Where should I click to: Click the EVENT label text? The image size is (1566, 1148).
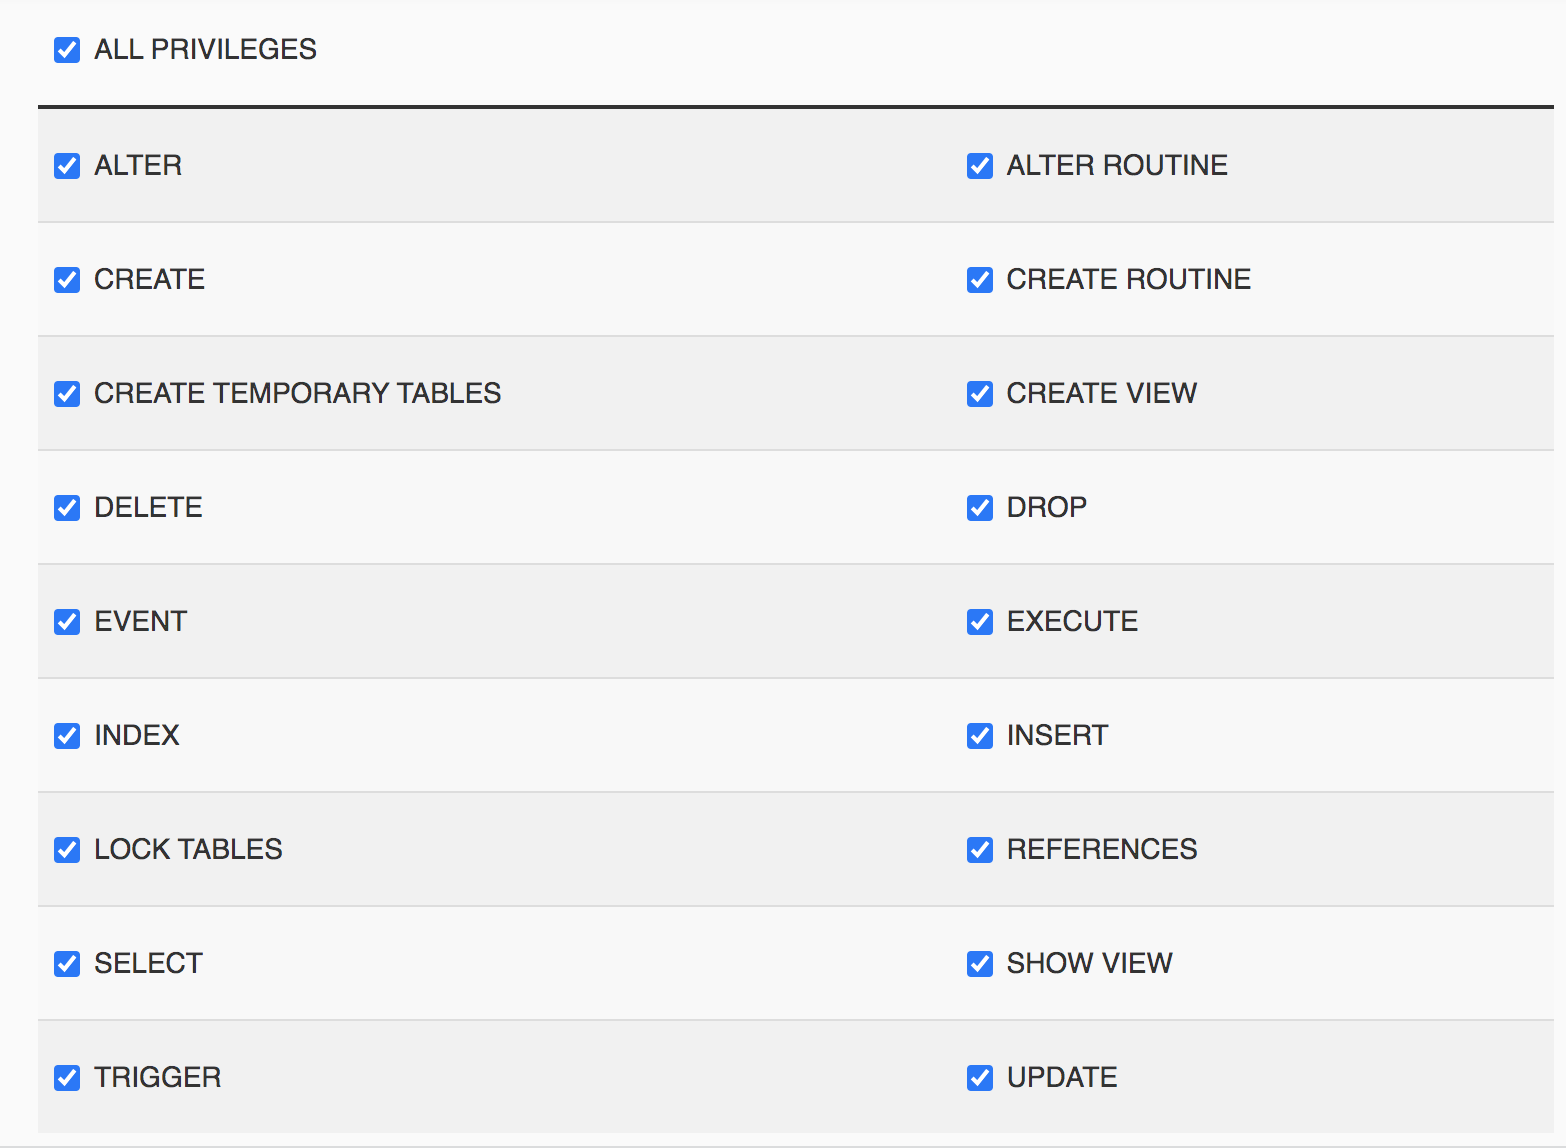click(x=140, y=621)
